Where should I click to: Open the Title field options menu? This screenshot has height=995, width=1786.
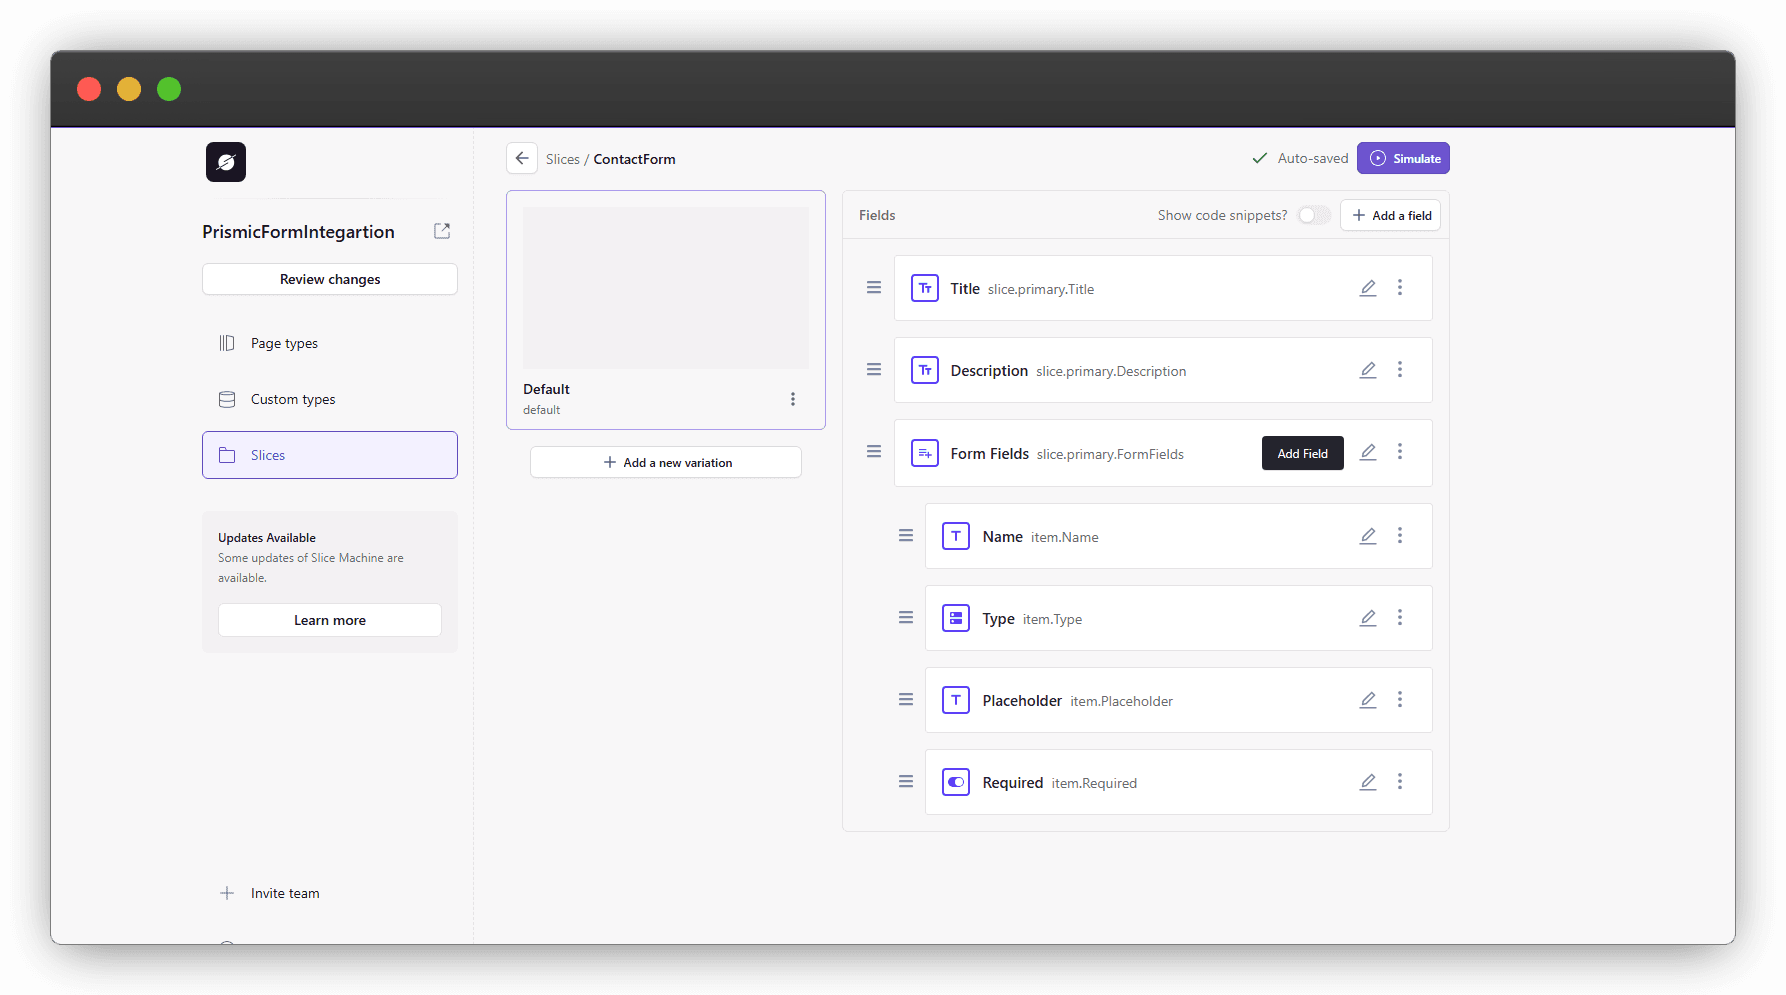[1400, 288]
